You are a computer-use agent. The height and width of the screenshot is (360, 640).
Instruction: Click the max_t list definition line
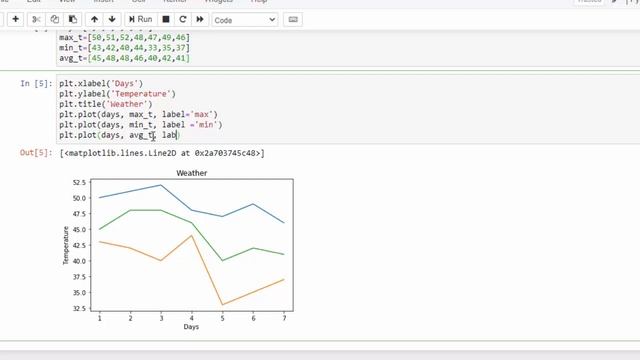[x=124, y=38]
